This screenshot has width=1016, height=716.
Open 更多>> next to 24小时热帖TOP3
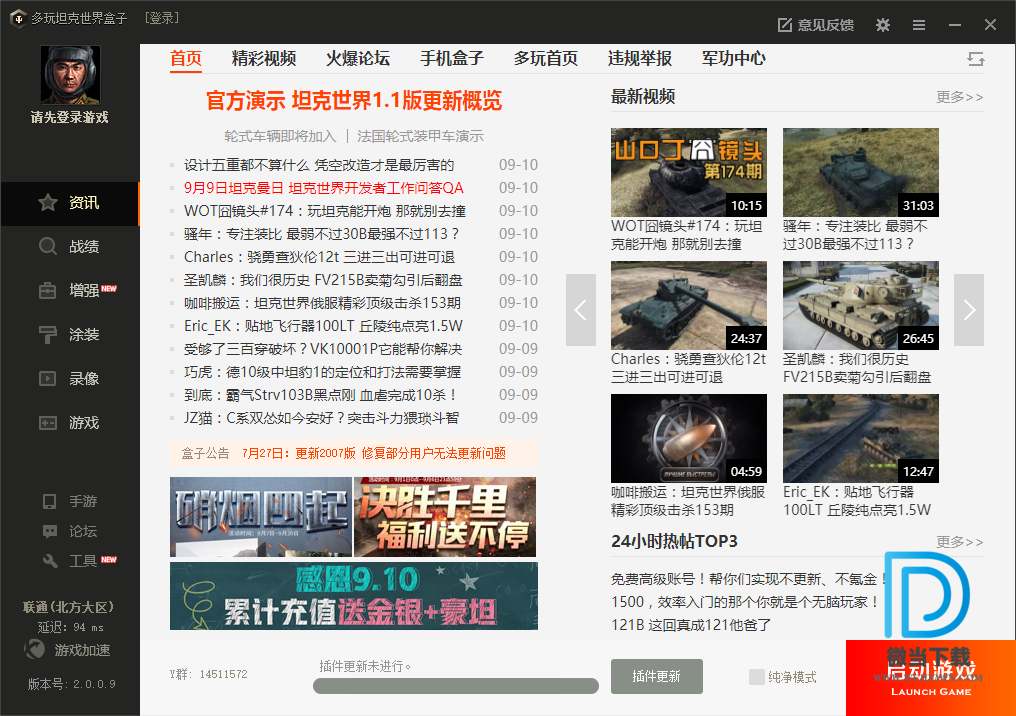pyautogui.click(x=960, y=542)
